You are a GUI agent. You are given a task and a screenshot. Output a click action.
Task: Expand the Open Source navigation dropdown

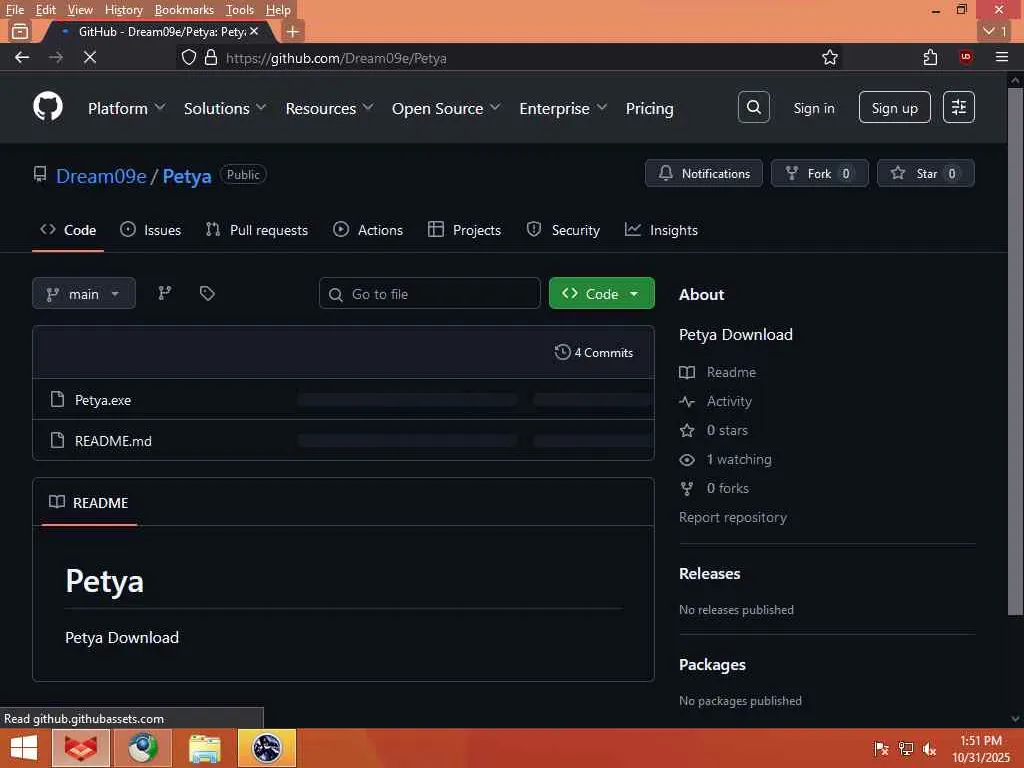click(x=446, y=108)
